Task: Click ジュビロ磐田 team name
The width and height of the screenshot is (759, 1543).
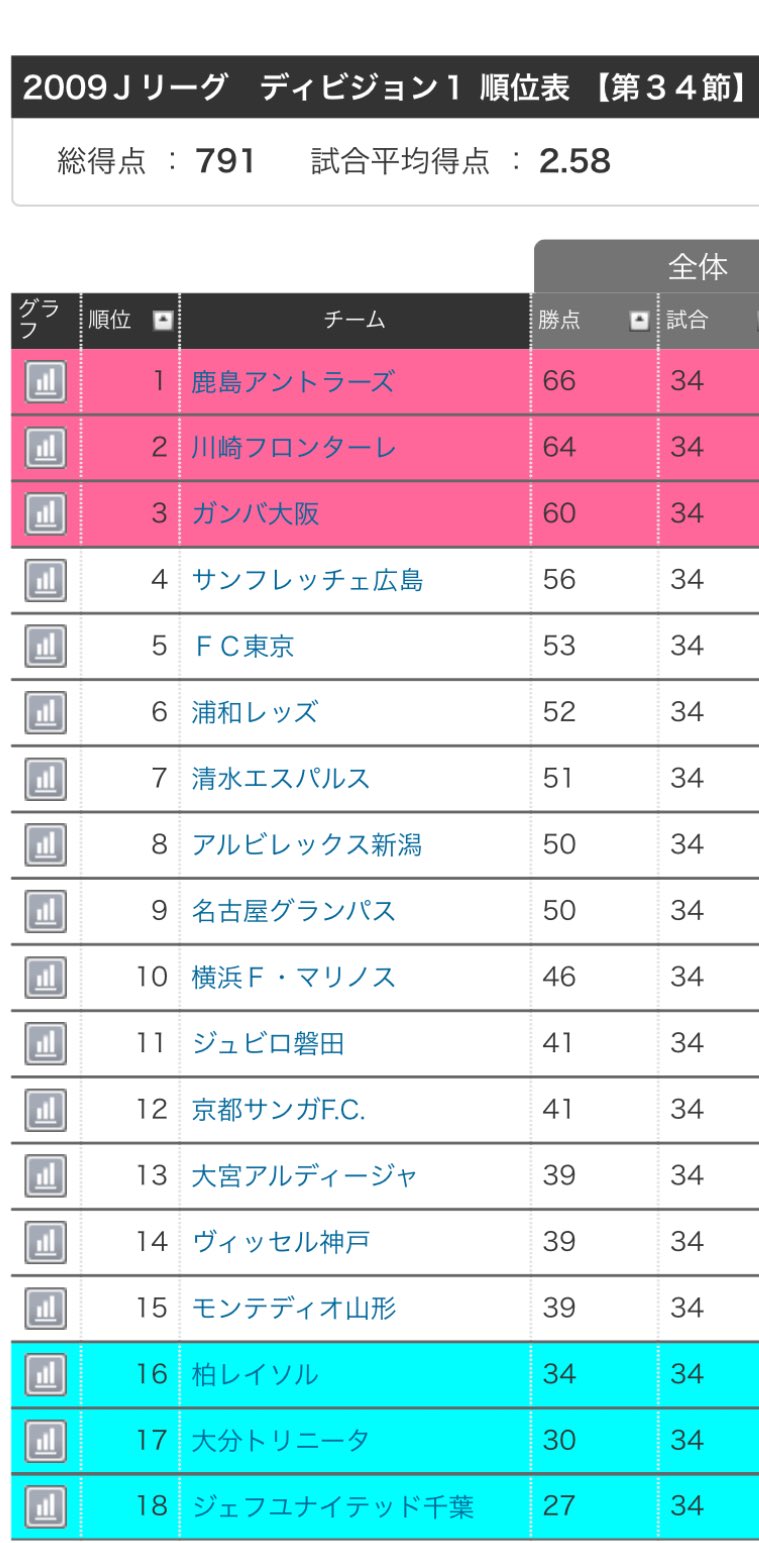Action: pos(268,1043)
